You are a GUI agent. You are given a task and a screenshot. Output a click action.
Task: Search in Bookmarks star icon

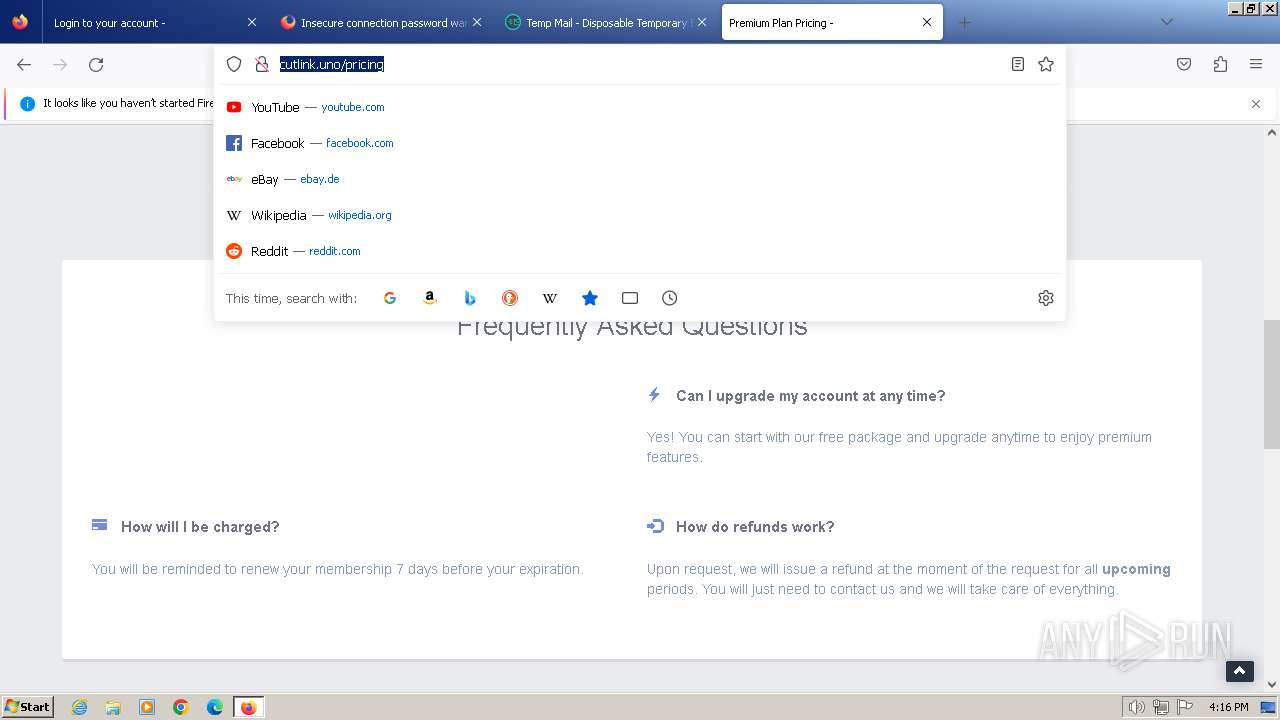pos(590,298)
